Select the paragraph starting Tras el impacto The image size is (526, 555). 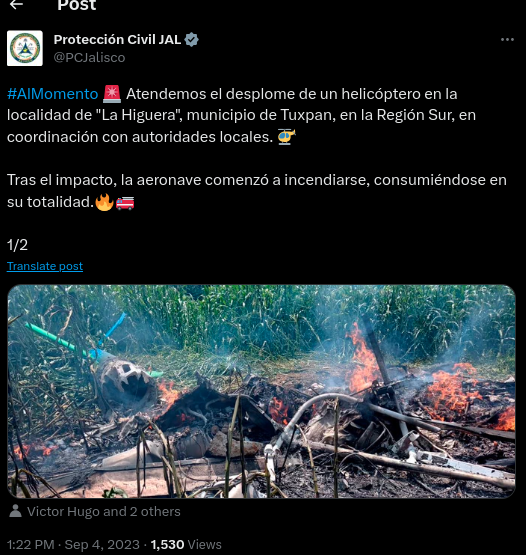point(257,191)
